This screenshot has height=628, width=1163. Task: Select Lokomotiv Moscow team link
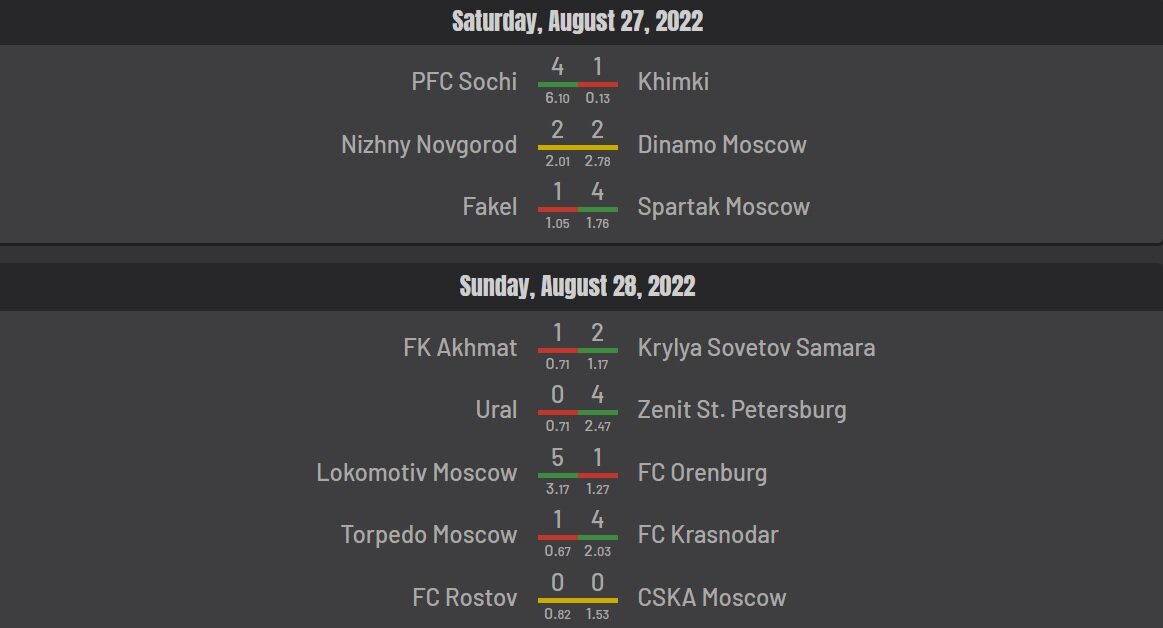coord(417,473)
